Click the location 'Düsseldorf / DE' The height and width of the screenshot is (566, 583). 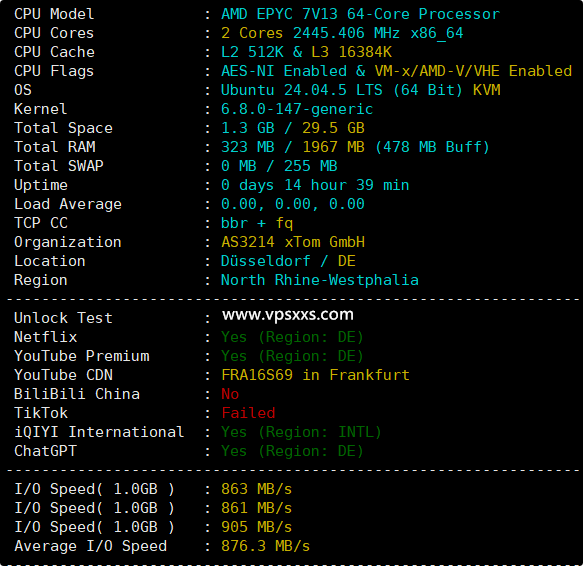click(x=288, y=261)
